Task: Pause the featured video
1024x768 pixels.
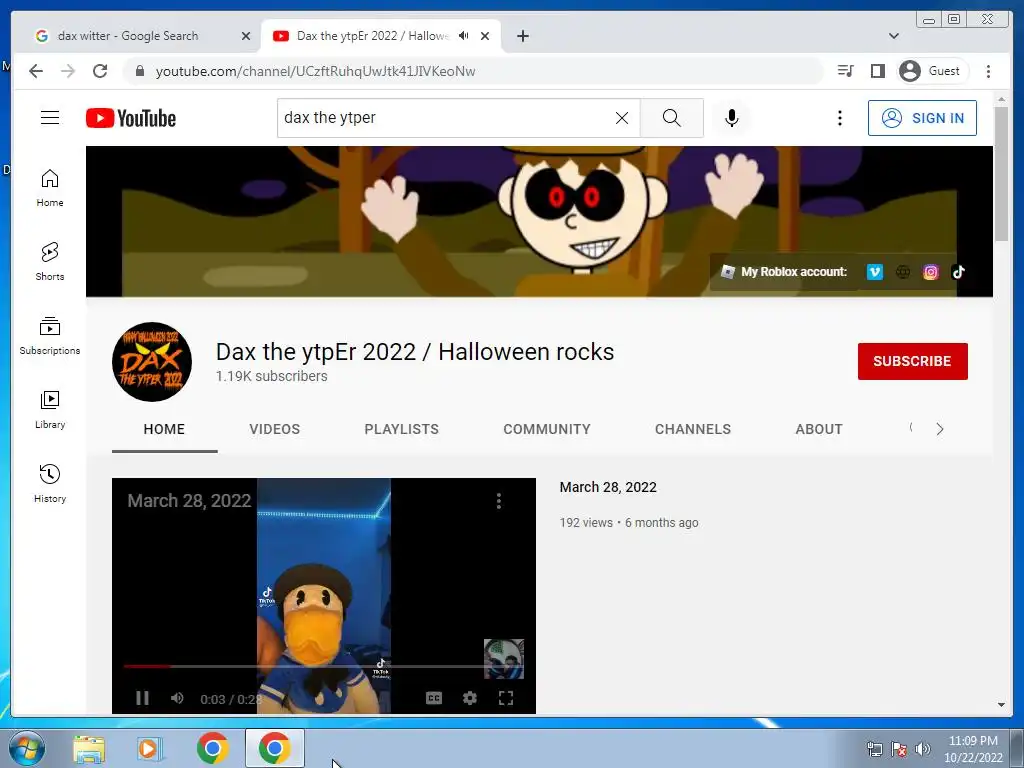Action: [x=142, y=698]
